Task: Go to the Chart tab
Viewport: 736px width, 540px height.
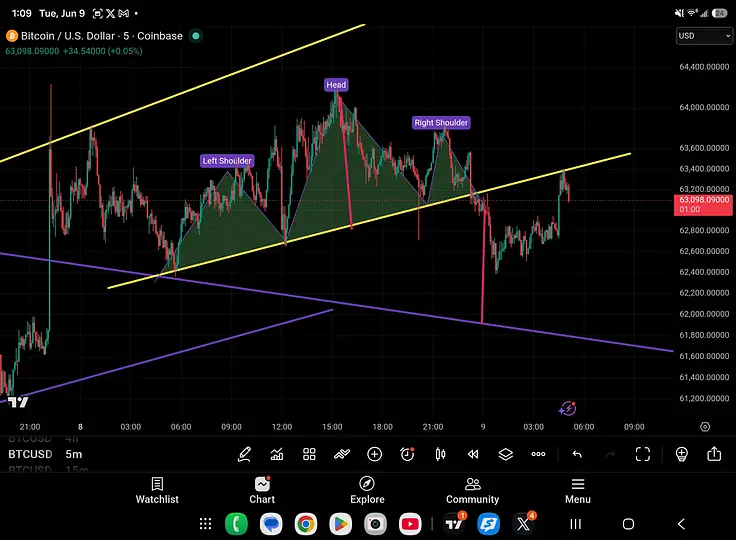Action: tap(262, 491)
